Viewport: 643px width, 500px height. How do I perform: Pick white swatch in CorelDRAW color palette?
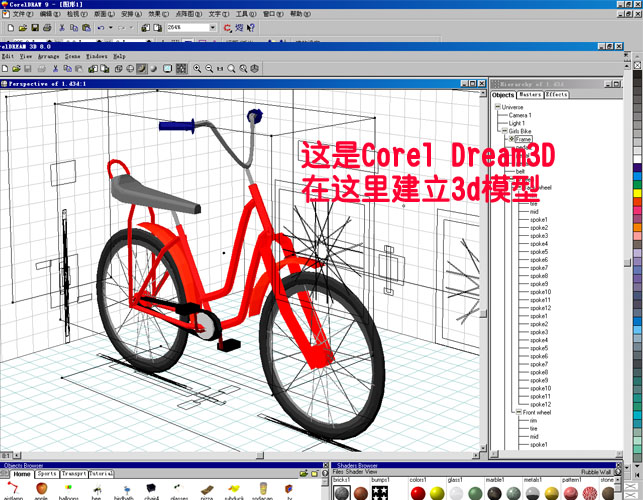click(x=637, y=159)
